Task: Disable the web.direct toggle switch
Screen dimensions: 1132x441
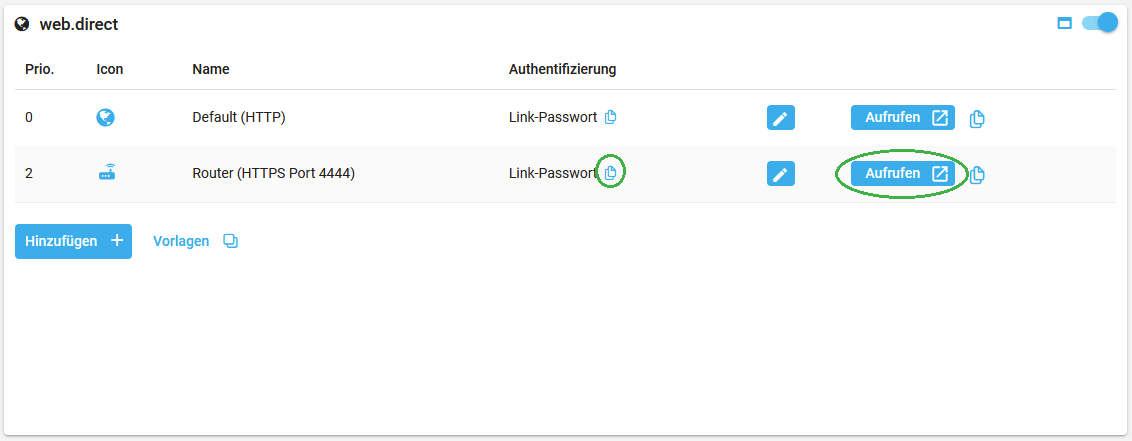Action: pos(1100,23)
